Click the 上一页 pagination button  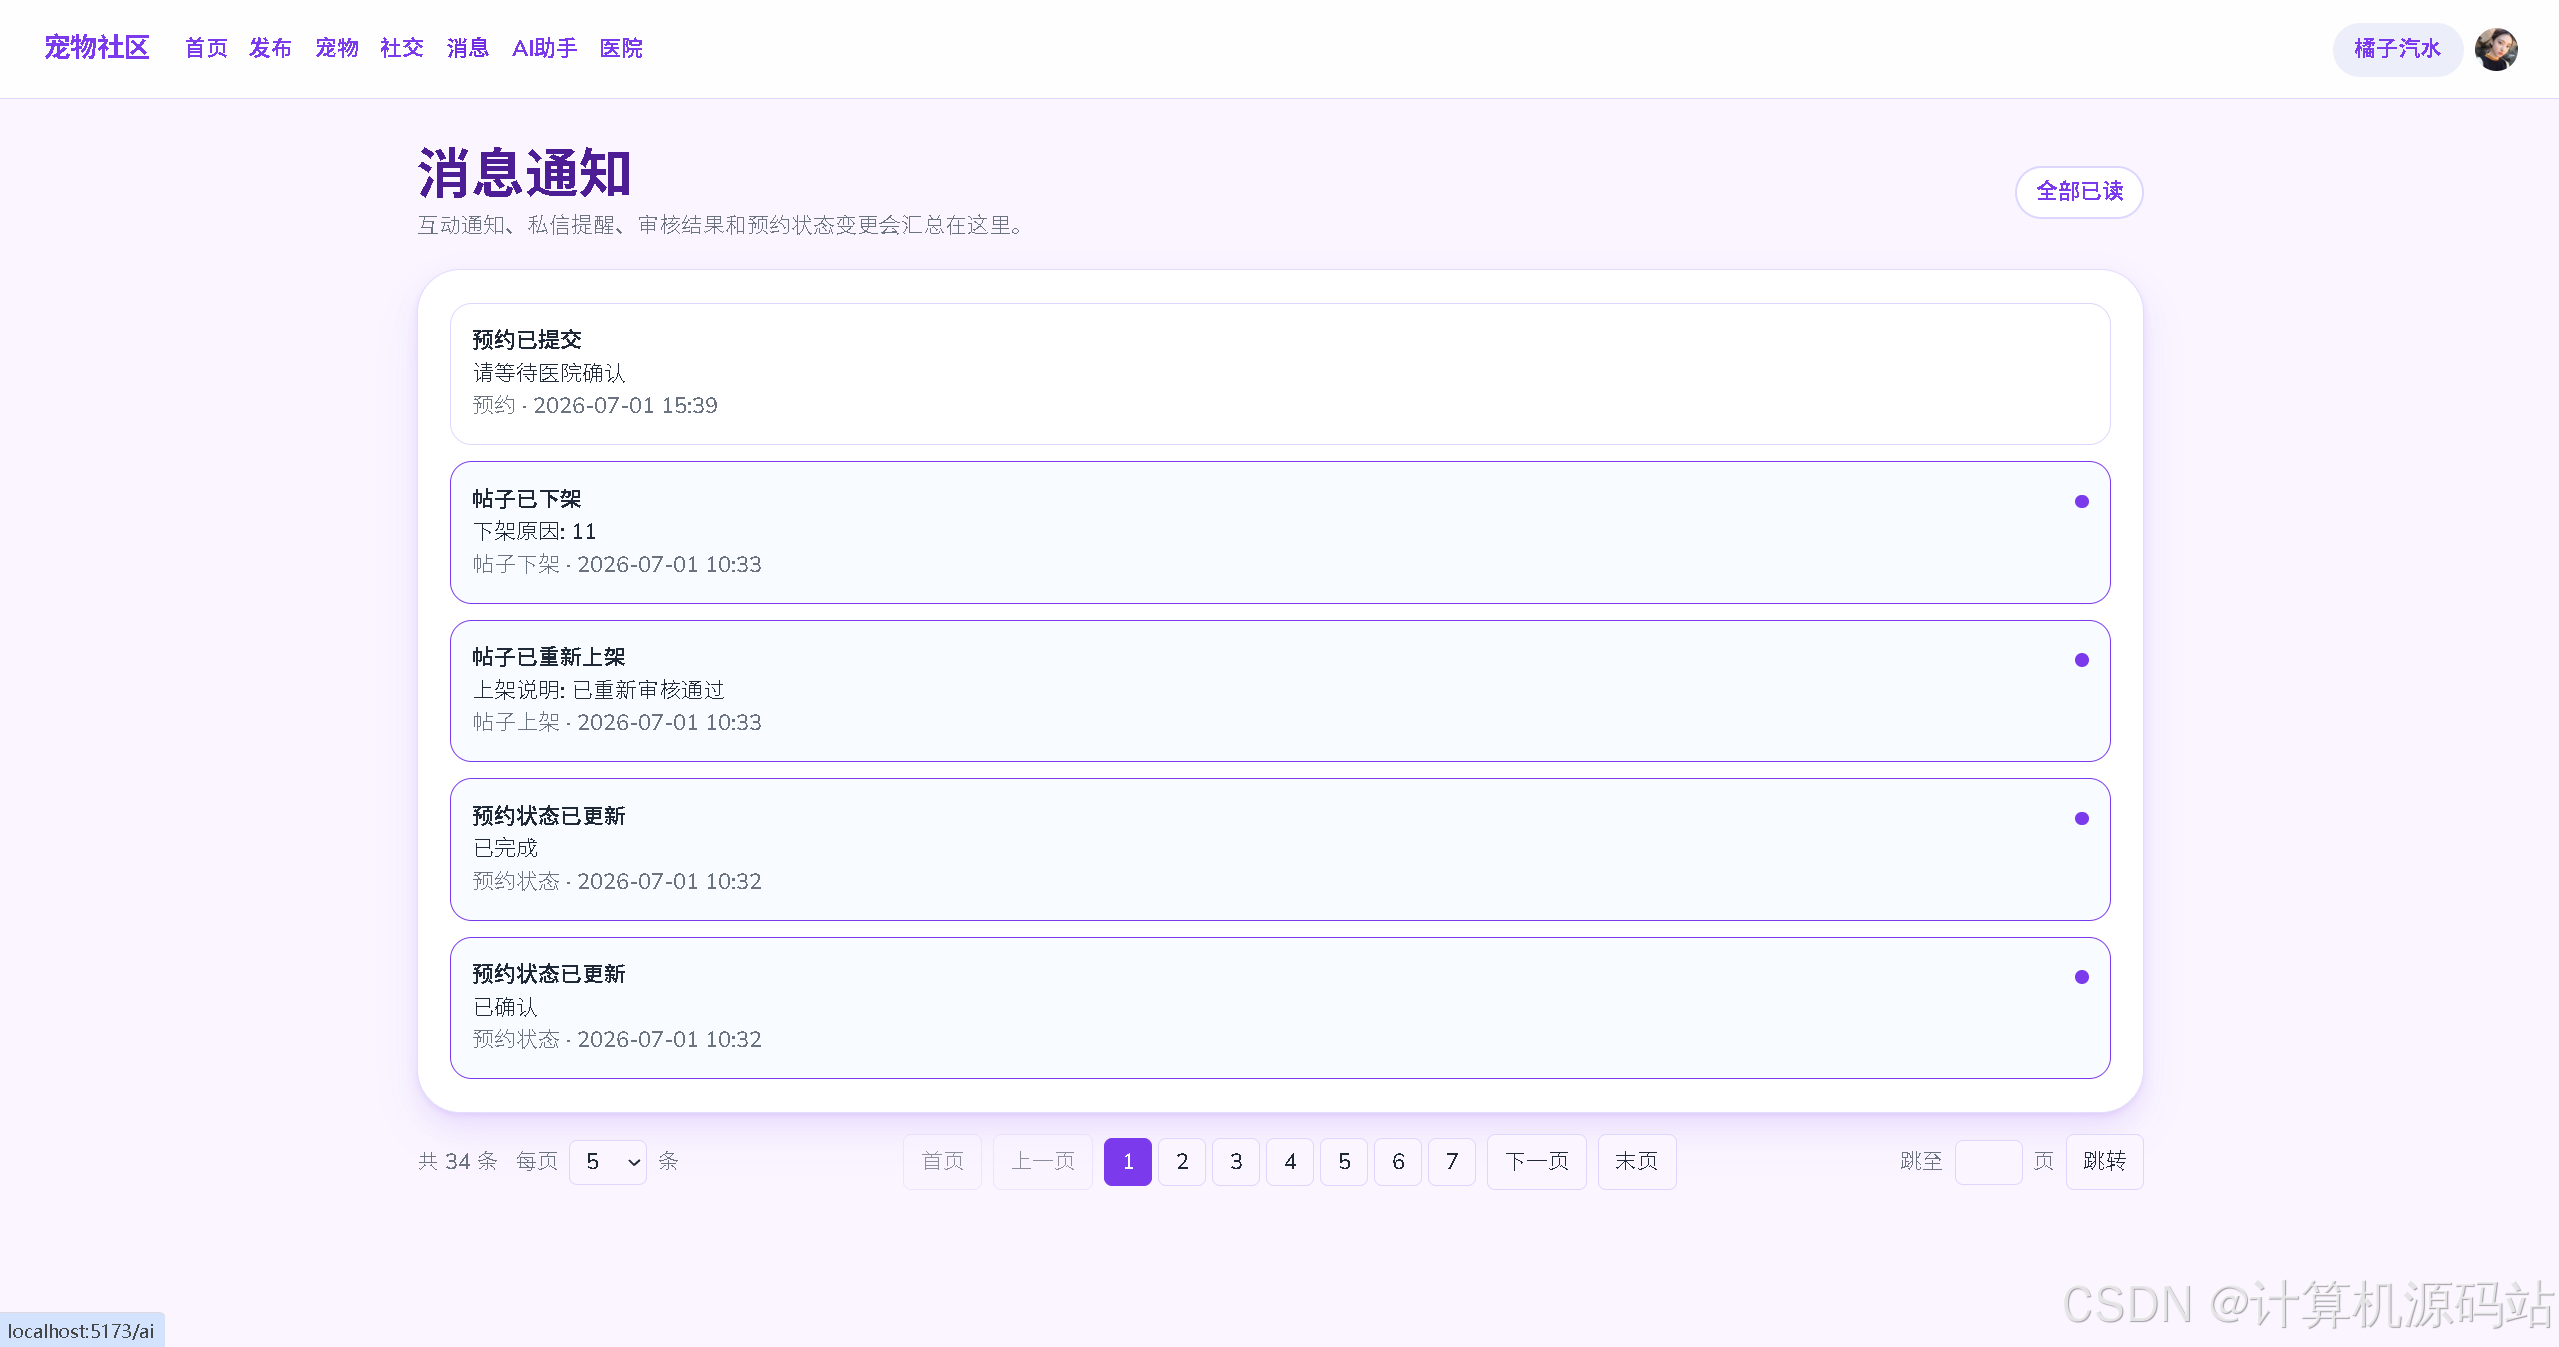pyautogui.click(x=1042, y=1162)
